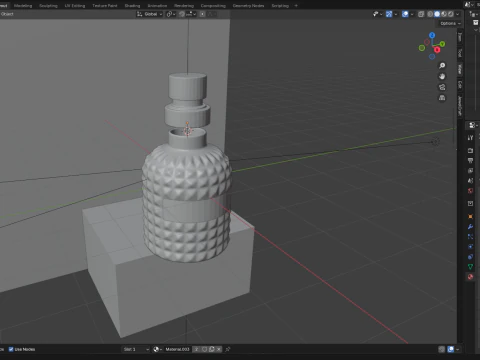Viewport: 480px width, 360px height.
Task: Open the gizmo options dropdown arrow
Action: 396,14
